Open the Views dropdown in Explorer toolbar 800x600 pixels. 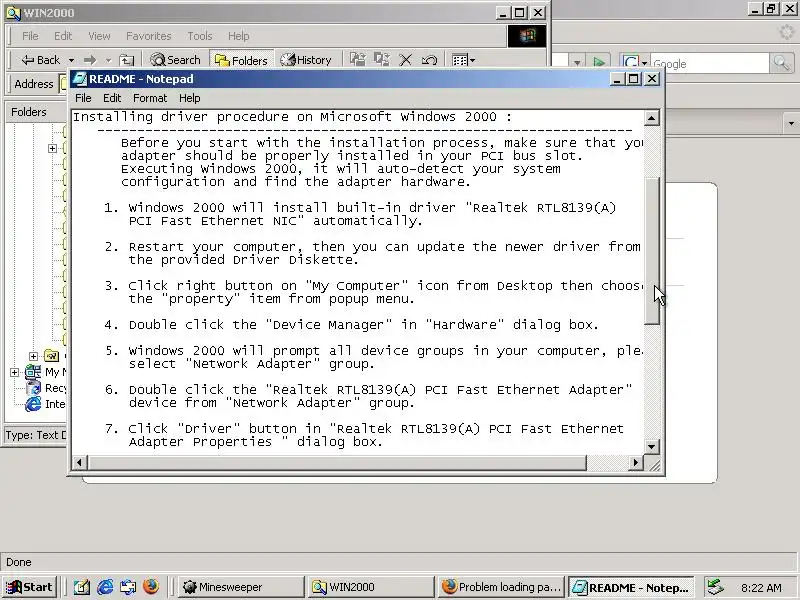(463, 60)
